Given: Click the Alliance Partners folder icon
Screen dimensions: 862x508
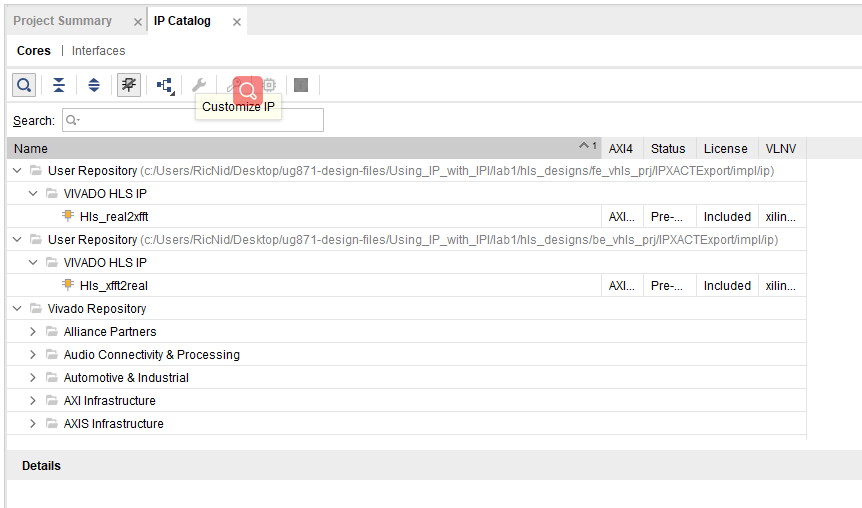Looking at the screenshot, I should point(52,332).
